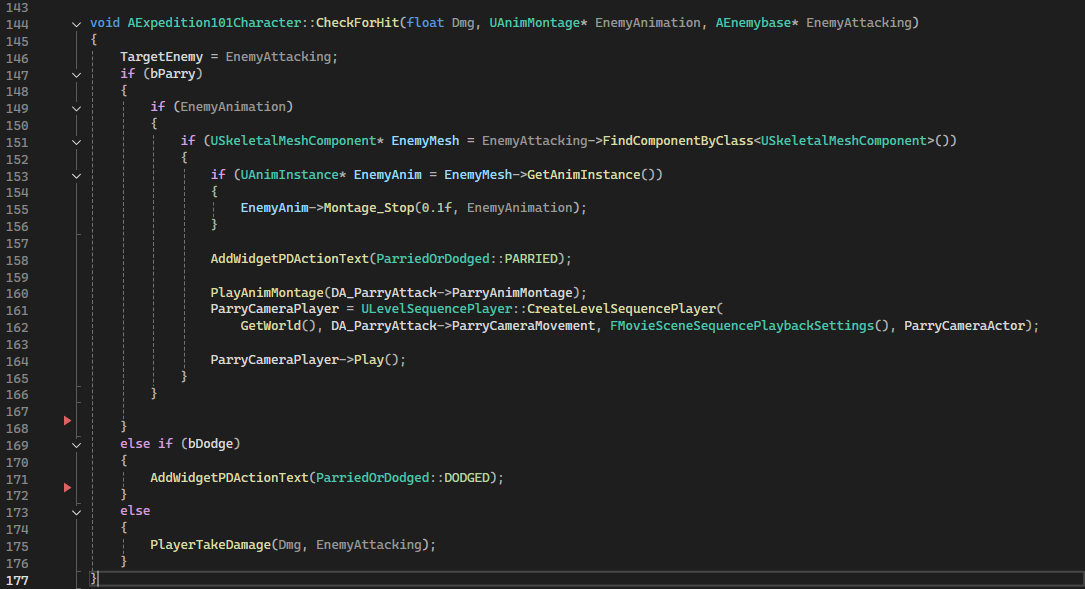This screenshot has height=589, width=1085.
Task: Fold the final else block at line 173
Action: click(x=77, y=511)
